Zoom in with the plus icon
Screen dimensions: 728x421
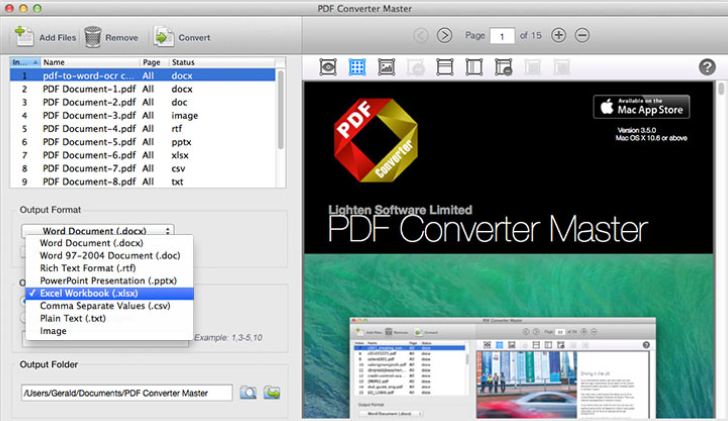point(559,36)
